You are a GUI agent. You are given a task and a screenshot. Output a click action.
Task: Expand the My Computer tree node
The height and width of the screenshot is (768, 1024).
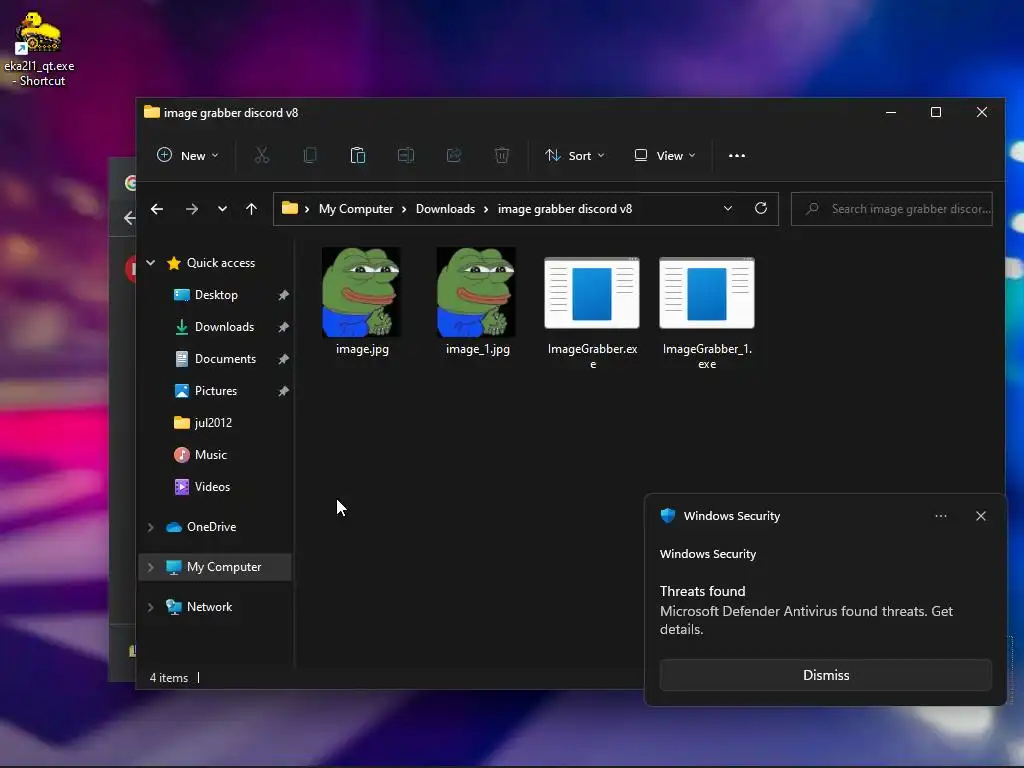pyautogui.click(x=151, y=567)
